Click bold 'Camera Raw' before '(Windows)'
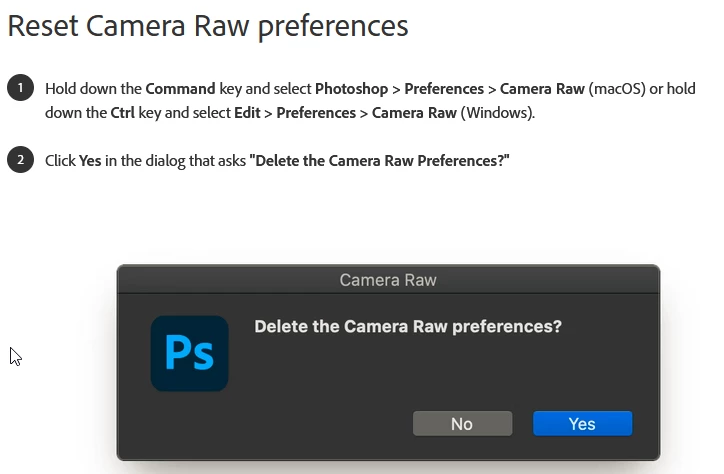This screenshot has width=724, height=474. tap(414, 113)
